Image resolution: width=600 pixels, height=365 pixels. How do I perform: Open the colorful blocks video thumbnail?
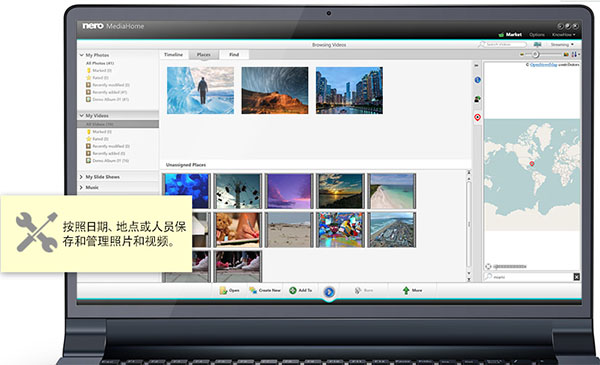pyautogui.click(x=340, y=230)
